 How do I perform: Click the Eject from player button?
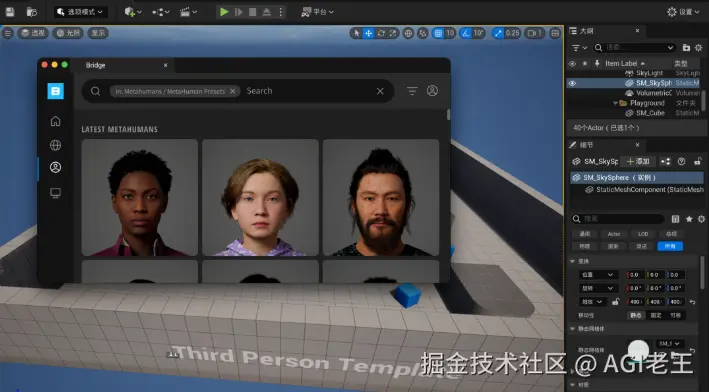[267, 12]
